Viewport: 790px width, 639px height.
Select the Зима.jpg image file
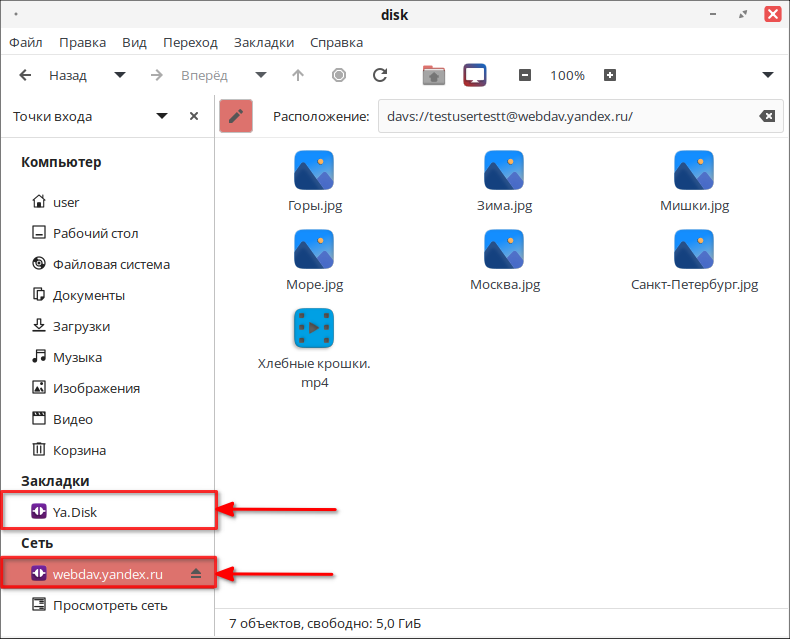pyautogui.click(x=504, y=181)
